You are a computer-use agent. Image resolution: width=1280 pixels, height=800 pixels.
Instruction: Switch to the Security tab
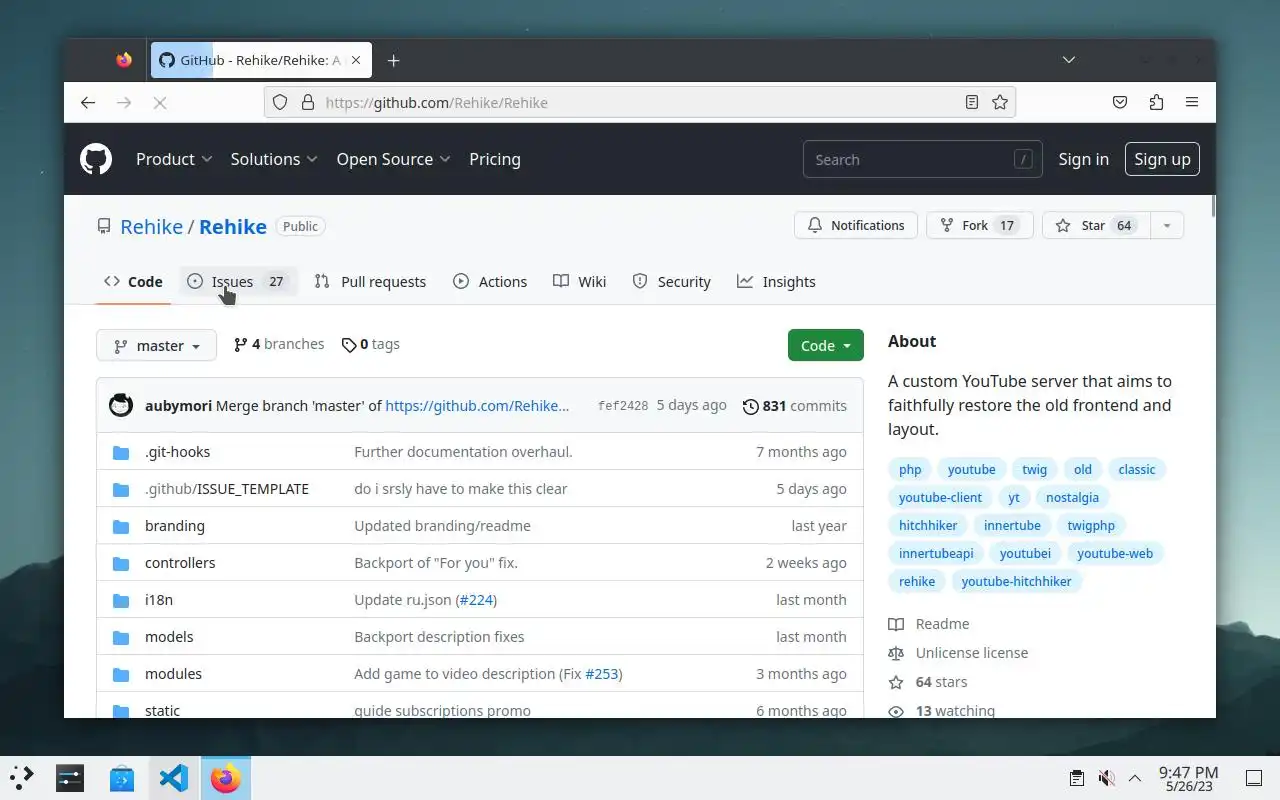tap(672, 281)
